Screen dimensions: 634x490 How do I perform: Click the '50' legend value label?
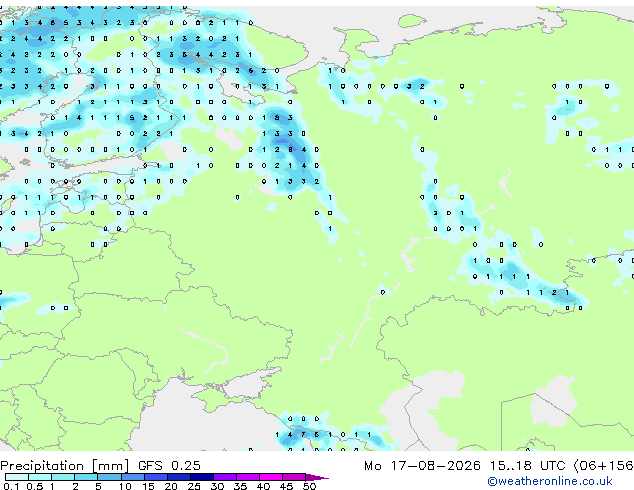pos(309,486)
